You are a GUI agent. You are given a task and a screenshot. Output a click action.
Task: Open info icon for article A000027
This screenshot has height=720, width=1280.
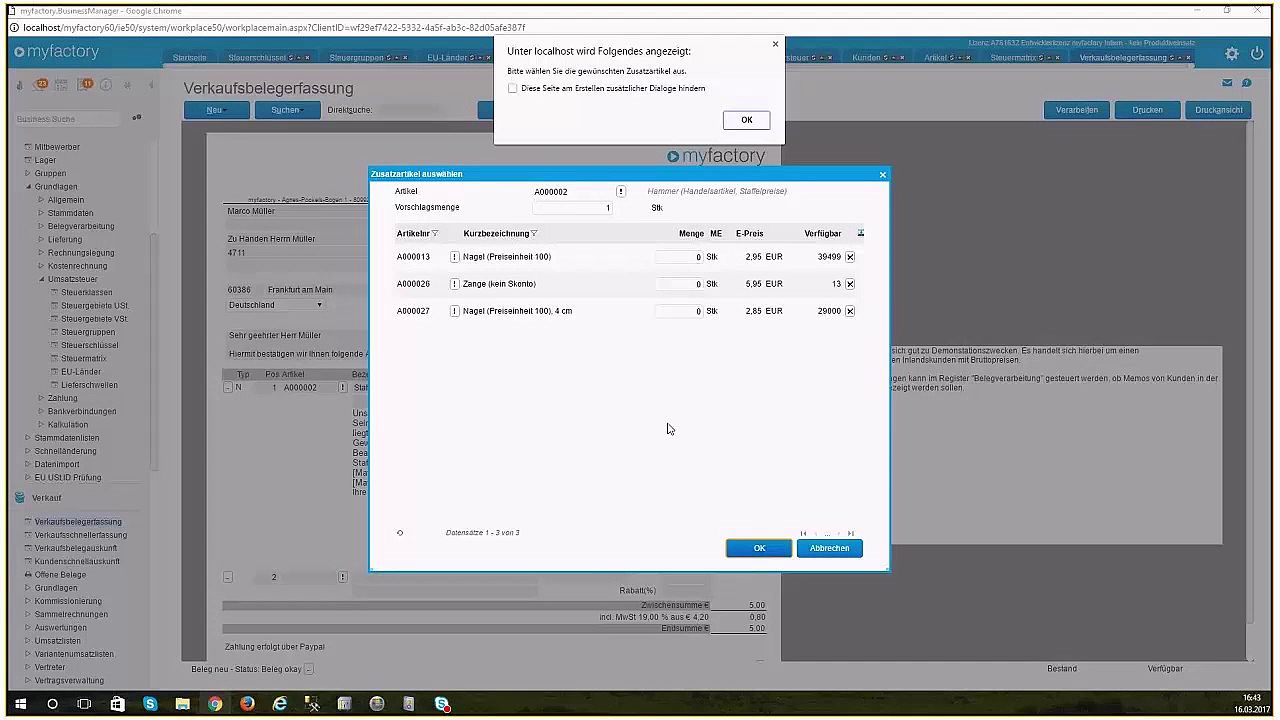click(x=454, y=311)
